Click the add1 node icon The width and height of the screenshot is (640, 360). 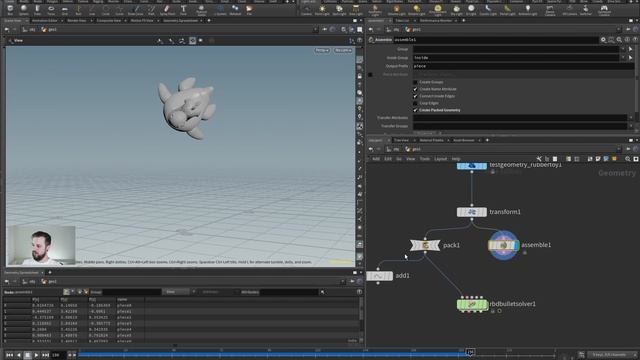click(x=379, y=276)
